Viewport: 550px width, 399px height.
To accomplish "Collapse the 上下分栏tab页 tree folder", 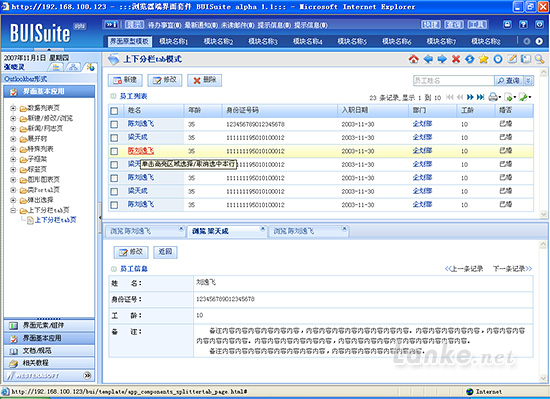I will pos(13,210).
